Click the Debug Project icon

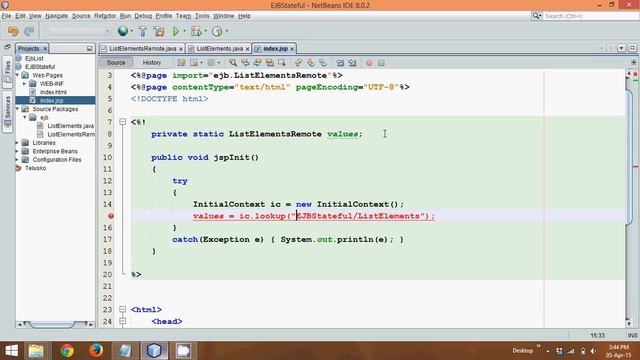coord(196,31)
